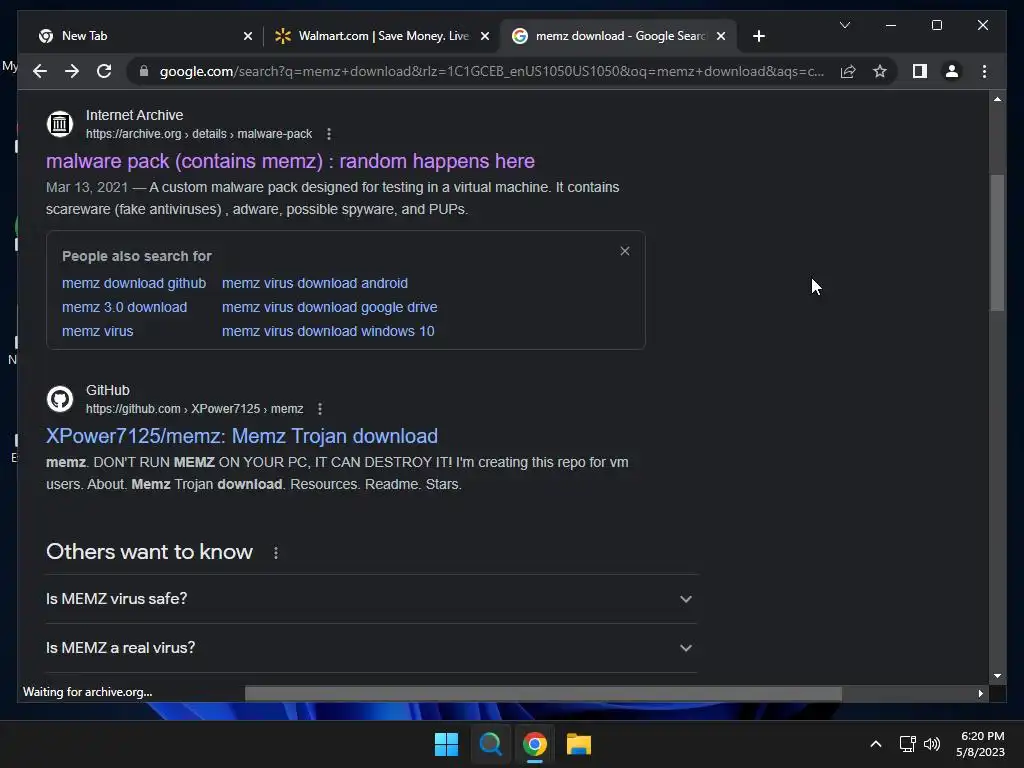This screenshot has width=1024, height=768.
Task: Open a new tab with plus button
Action: (758, 36)
